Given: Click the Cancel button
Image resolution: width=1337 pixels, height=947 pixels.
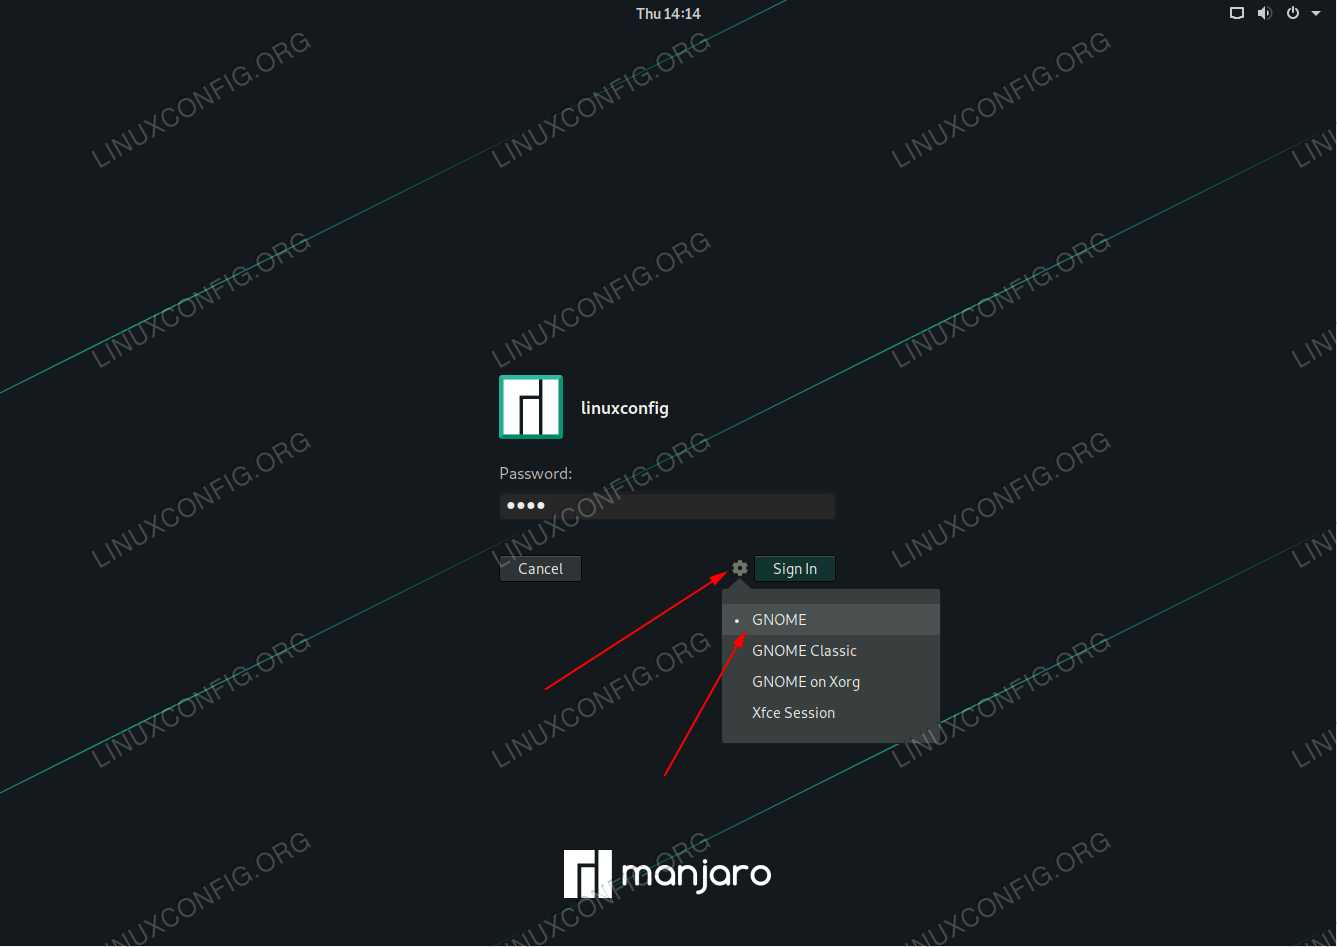Looking at the screenshot, I should click(540, 568).
